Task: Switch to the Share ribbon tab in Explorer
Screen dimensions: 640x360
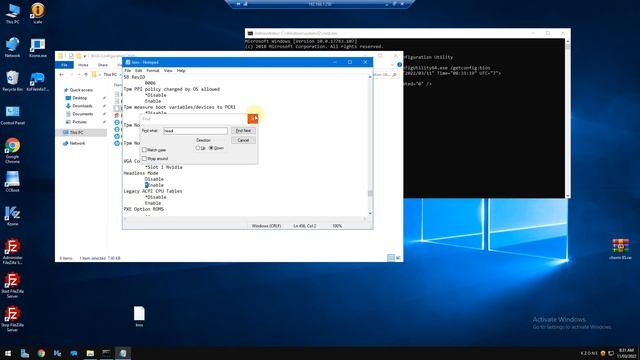Action: (x=103, y=65)
